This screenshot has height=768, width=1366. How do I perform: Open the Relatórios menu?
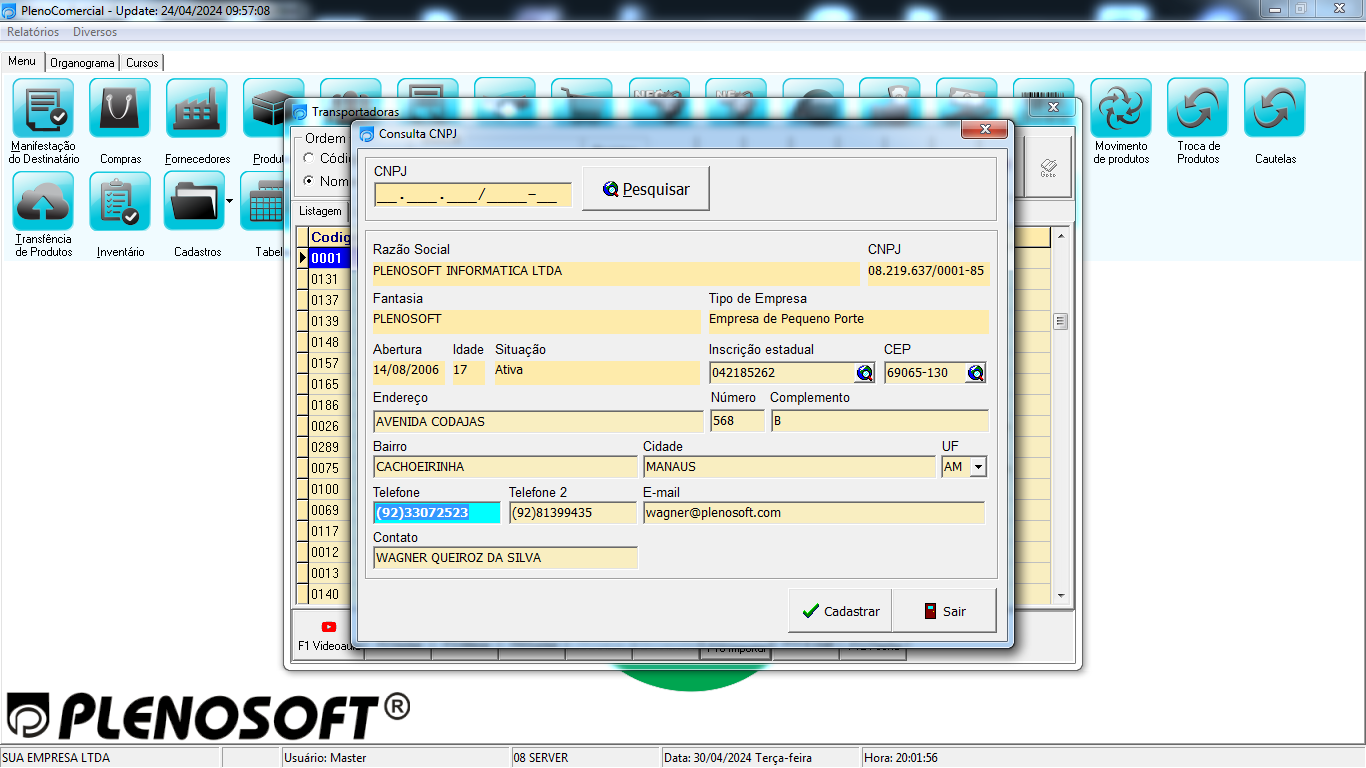pos(33,32)
